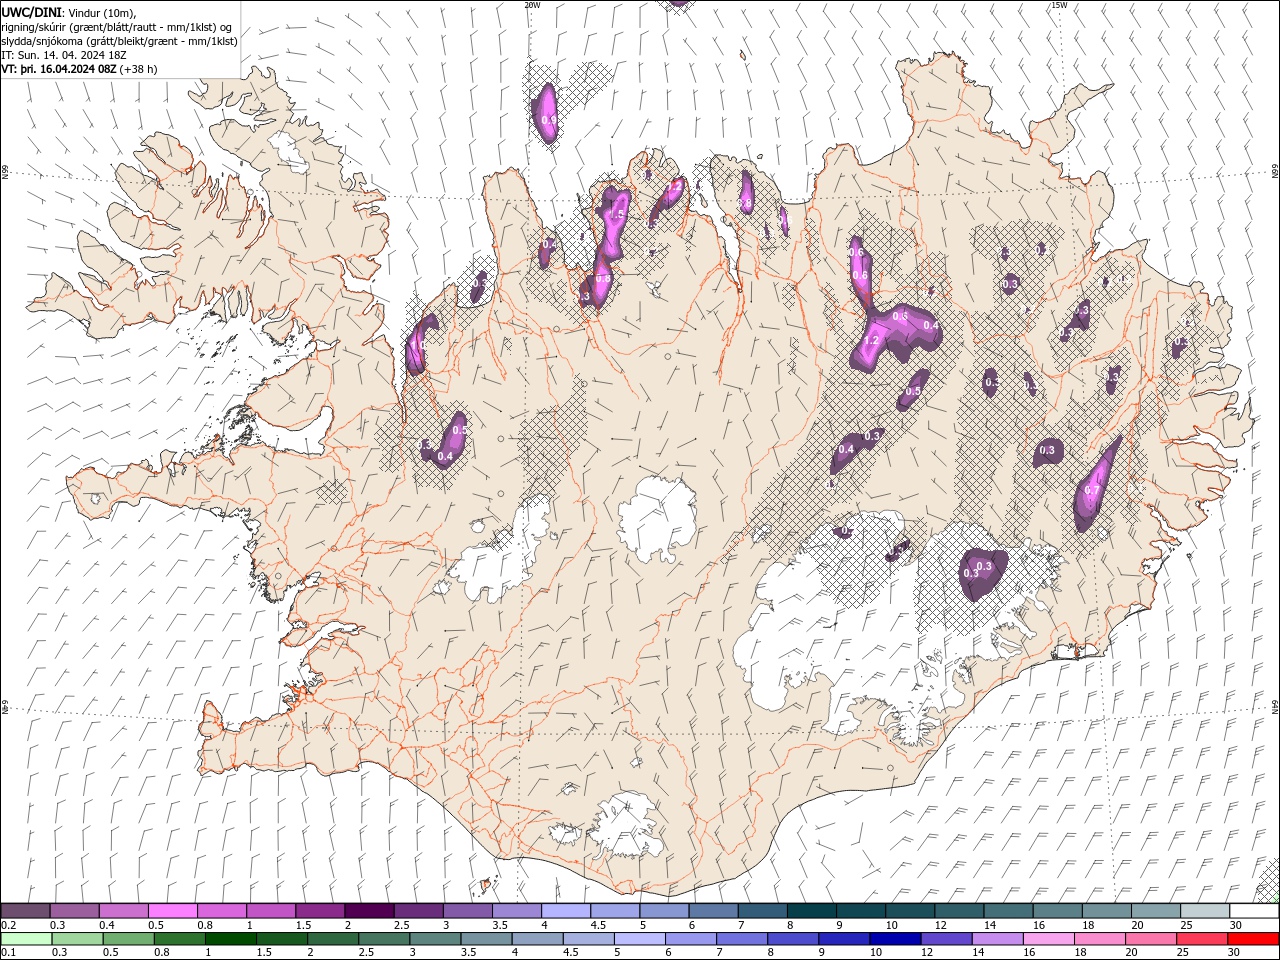
Task: Click the dark purple 2 snow legend swatch
Action: (x=369, y=911)
